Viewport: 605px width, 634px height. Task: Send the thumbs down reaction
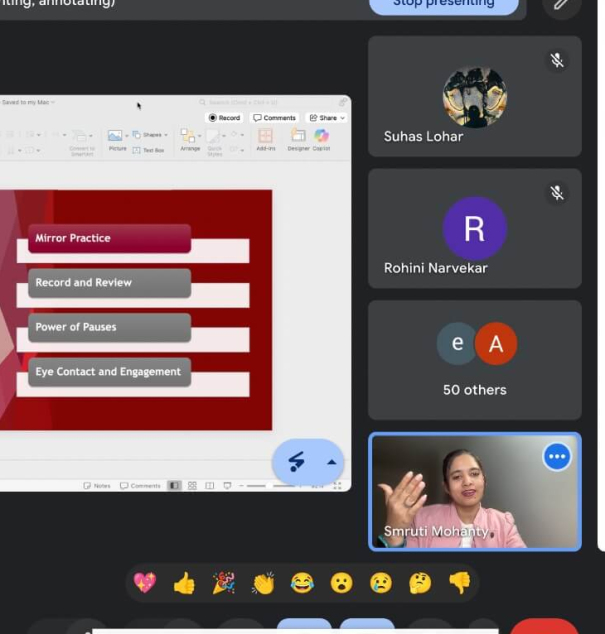(459, 583)
